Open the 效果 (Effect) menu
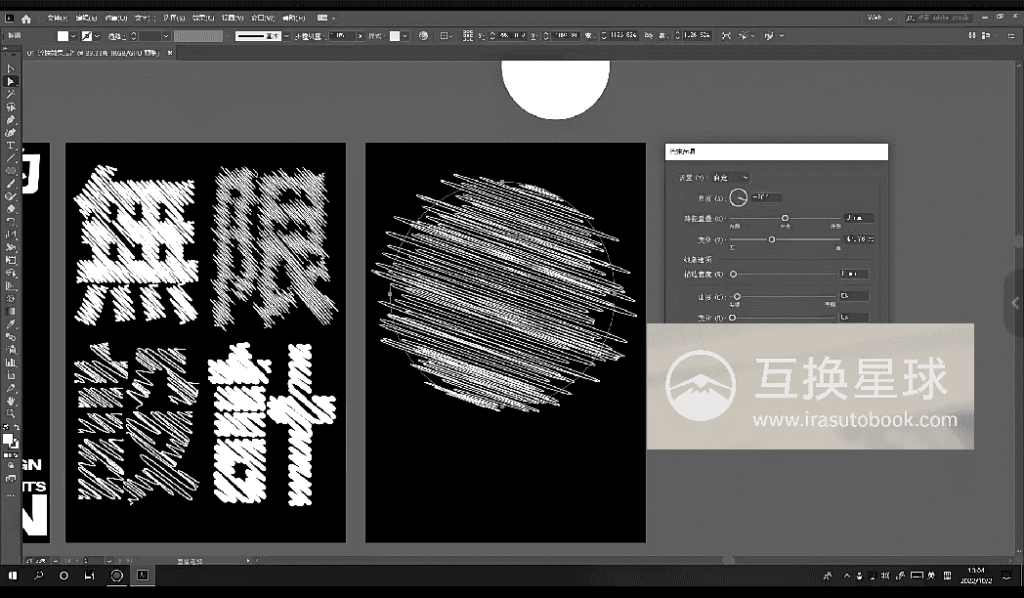The image size is (1024, 598). 203,17
